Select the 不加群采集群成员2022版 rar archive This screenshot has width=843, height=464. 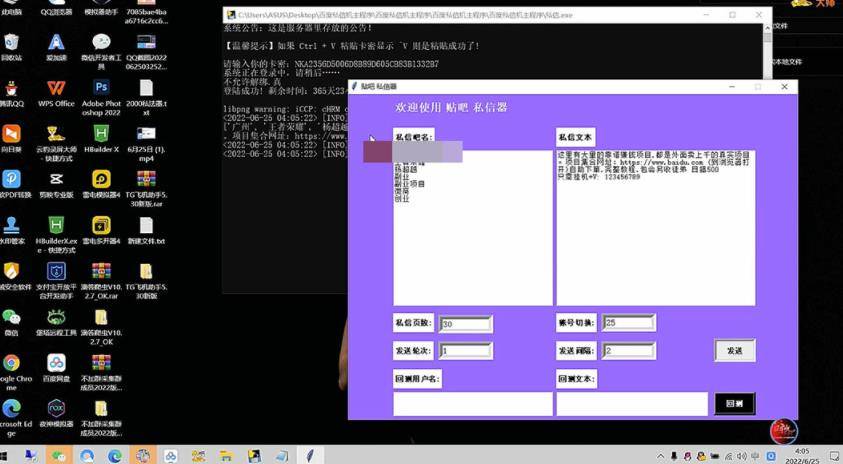[101, 372]
